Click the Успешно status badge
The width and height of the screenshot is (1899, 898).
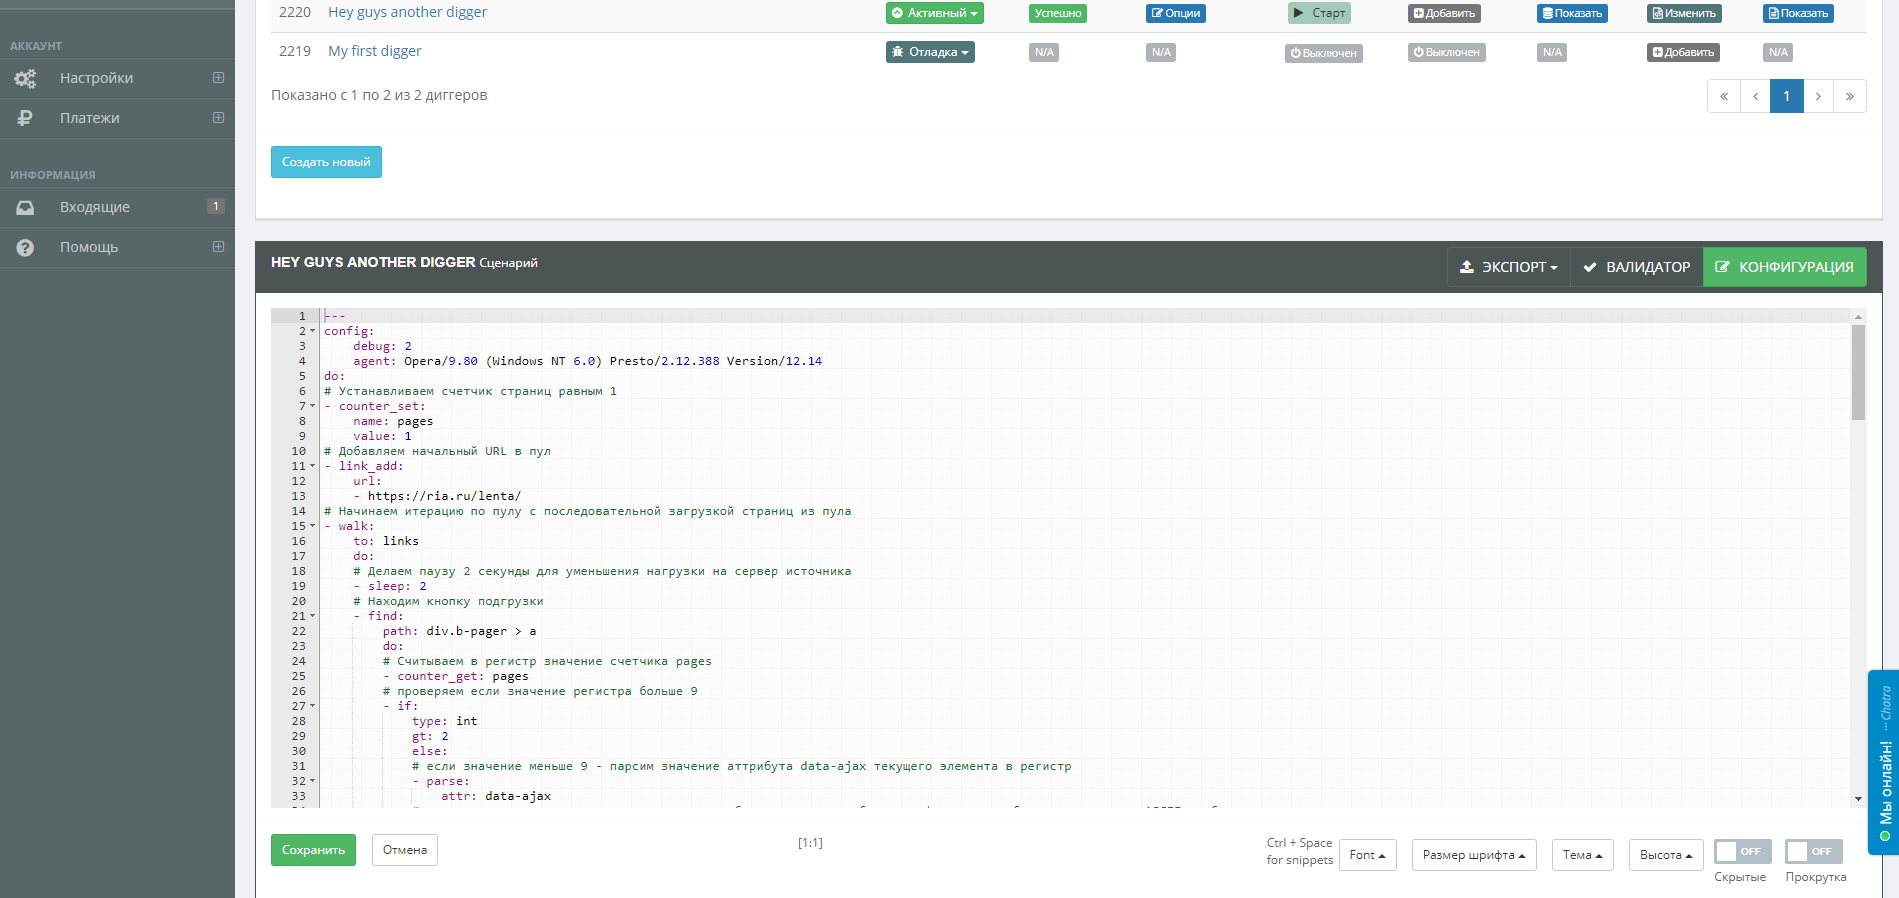click(1058, 13)
